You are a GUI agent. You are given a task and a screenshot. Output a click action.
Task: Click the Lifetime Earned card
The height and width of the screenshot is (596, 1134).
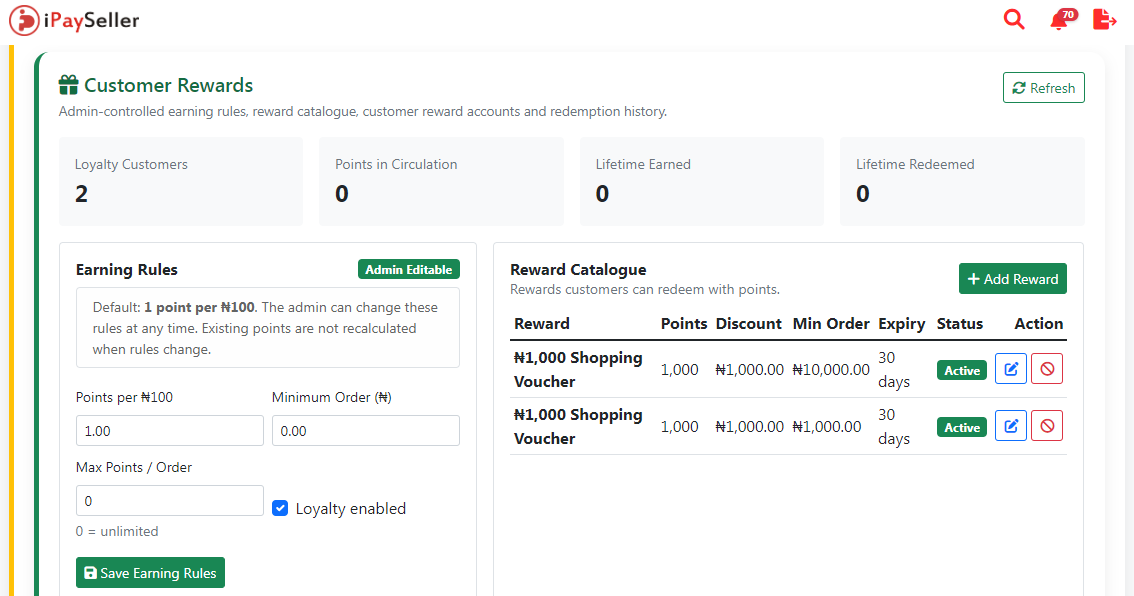[x=702, y=182]
